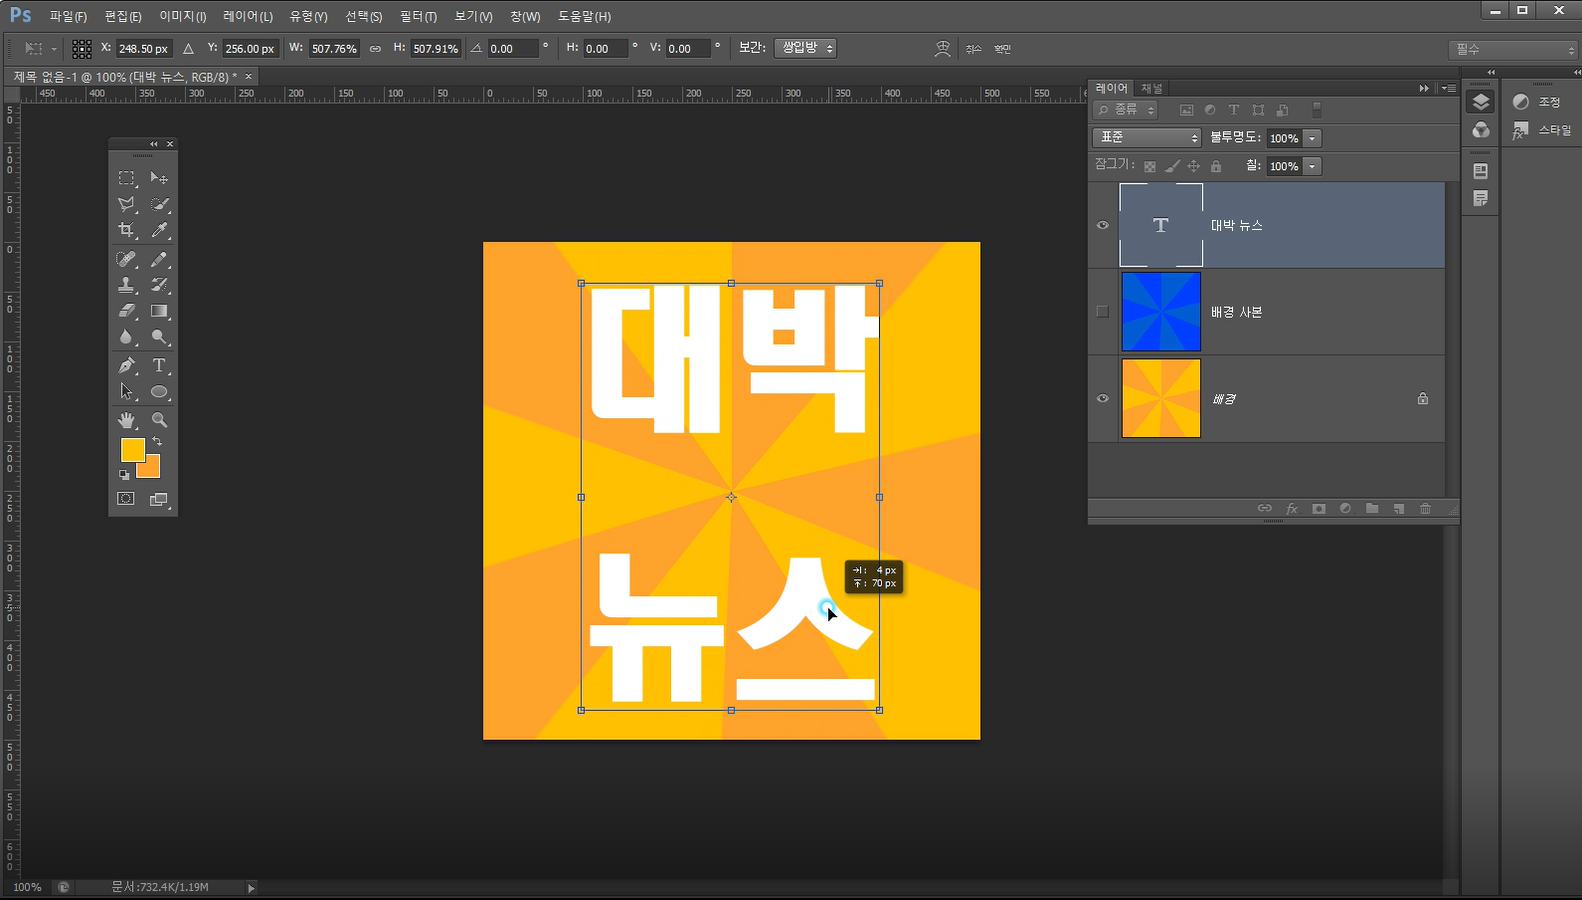Select the Blur tool

127,337
